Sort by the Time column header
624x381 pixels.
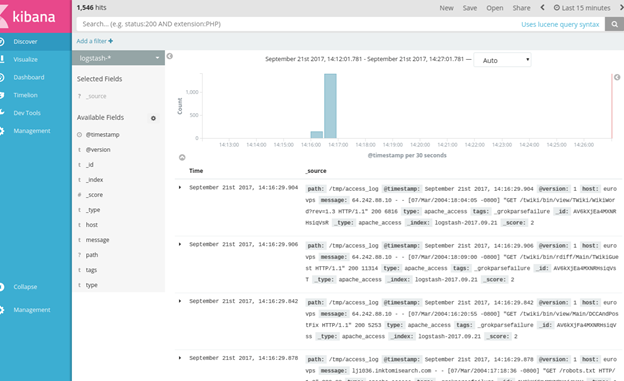tap(196, 171)
